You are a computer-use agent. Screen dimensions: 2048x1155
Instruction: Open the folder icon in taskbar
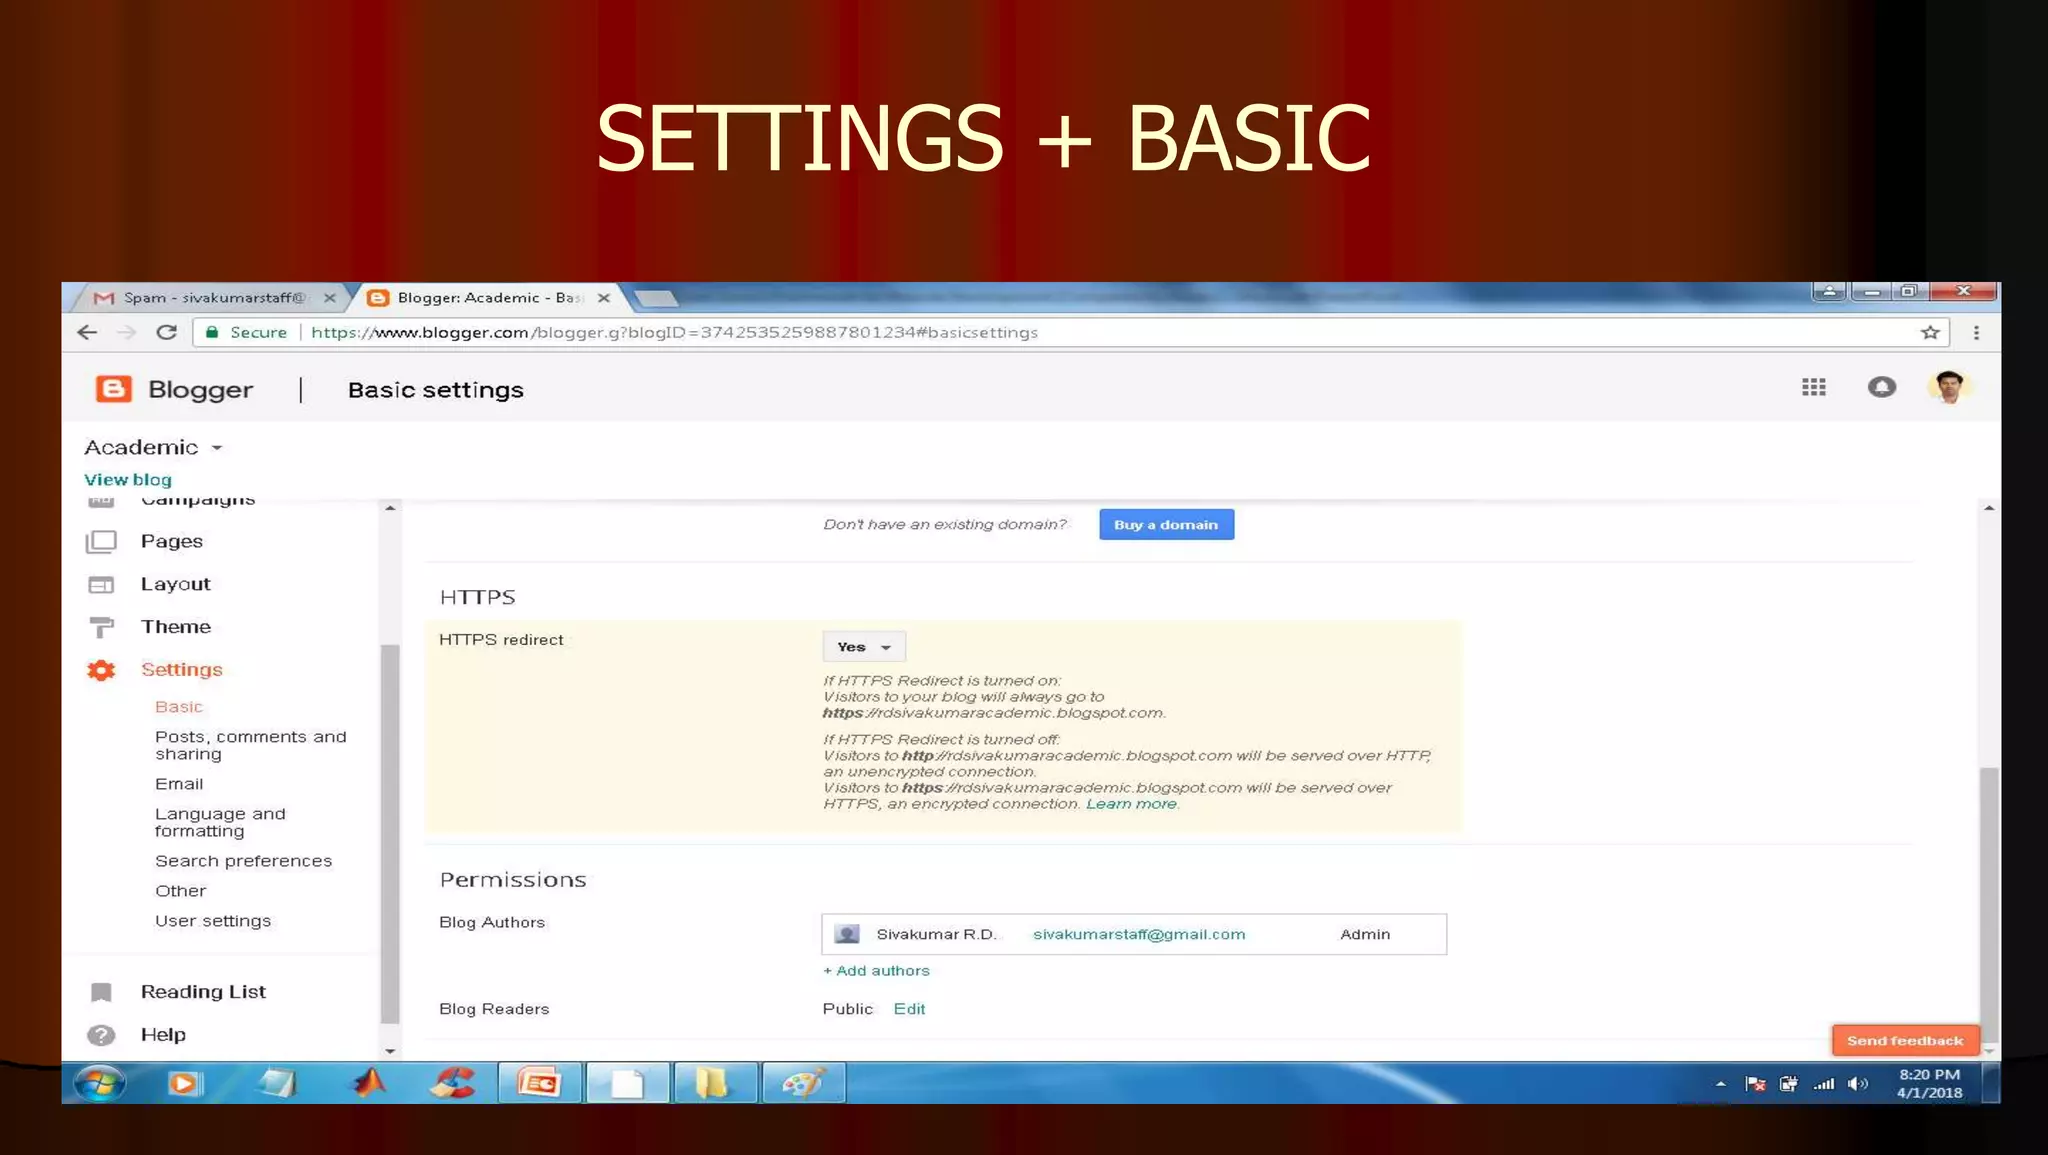click(714, 1083)
